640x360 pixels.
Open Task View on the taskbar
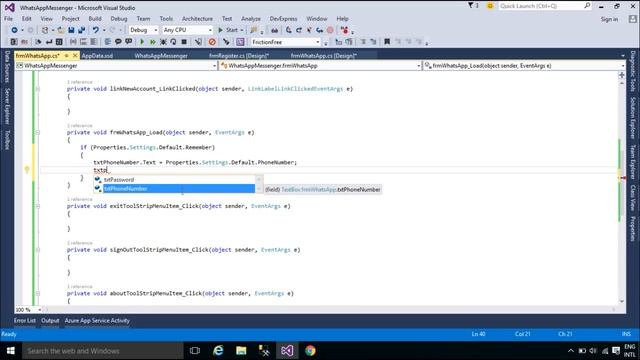[x=195, y=351]
